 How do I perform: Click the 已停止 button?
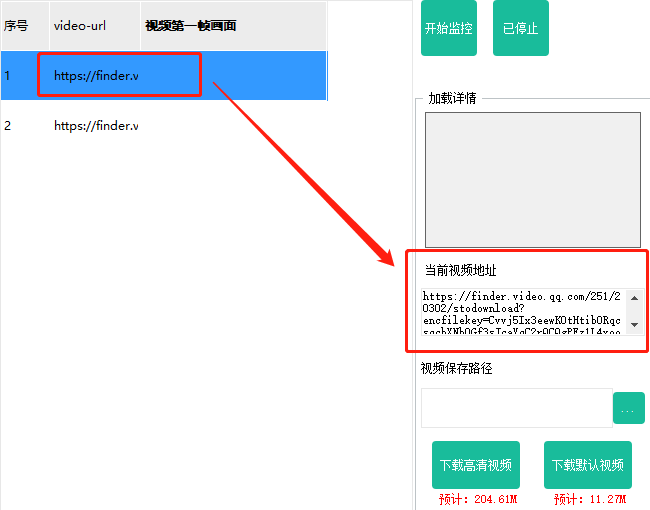click(520, 29)
